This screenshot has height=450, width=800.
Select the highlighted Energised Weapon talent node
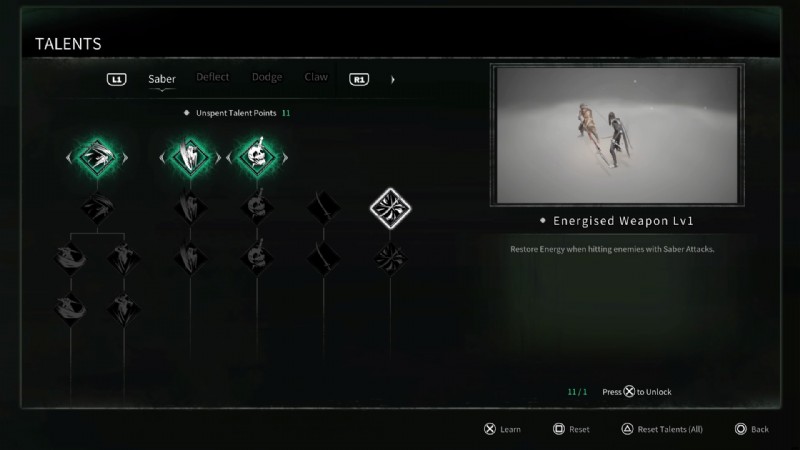(390, 208)
